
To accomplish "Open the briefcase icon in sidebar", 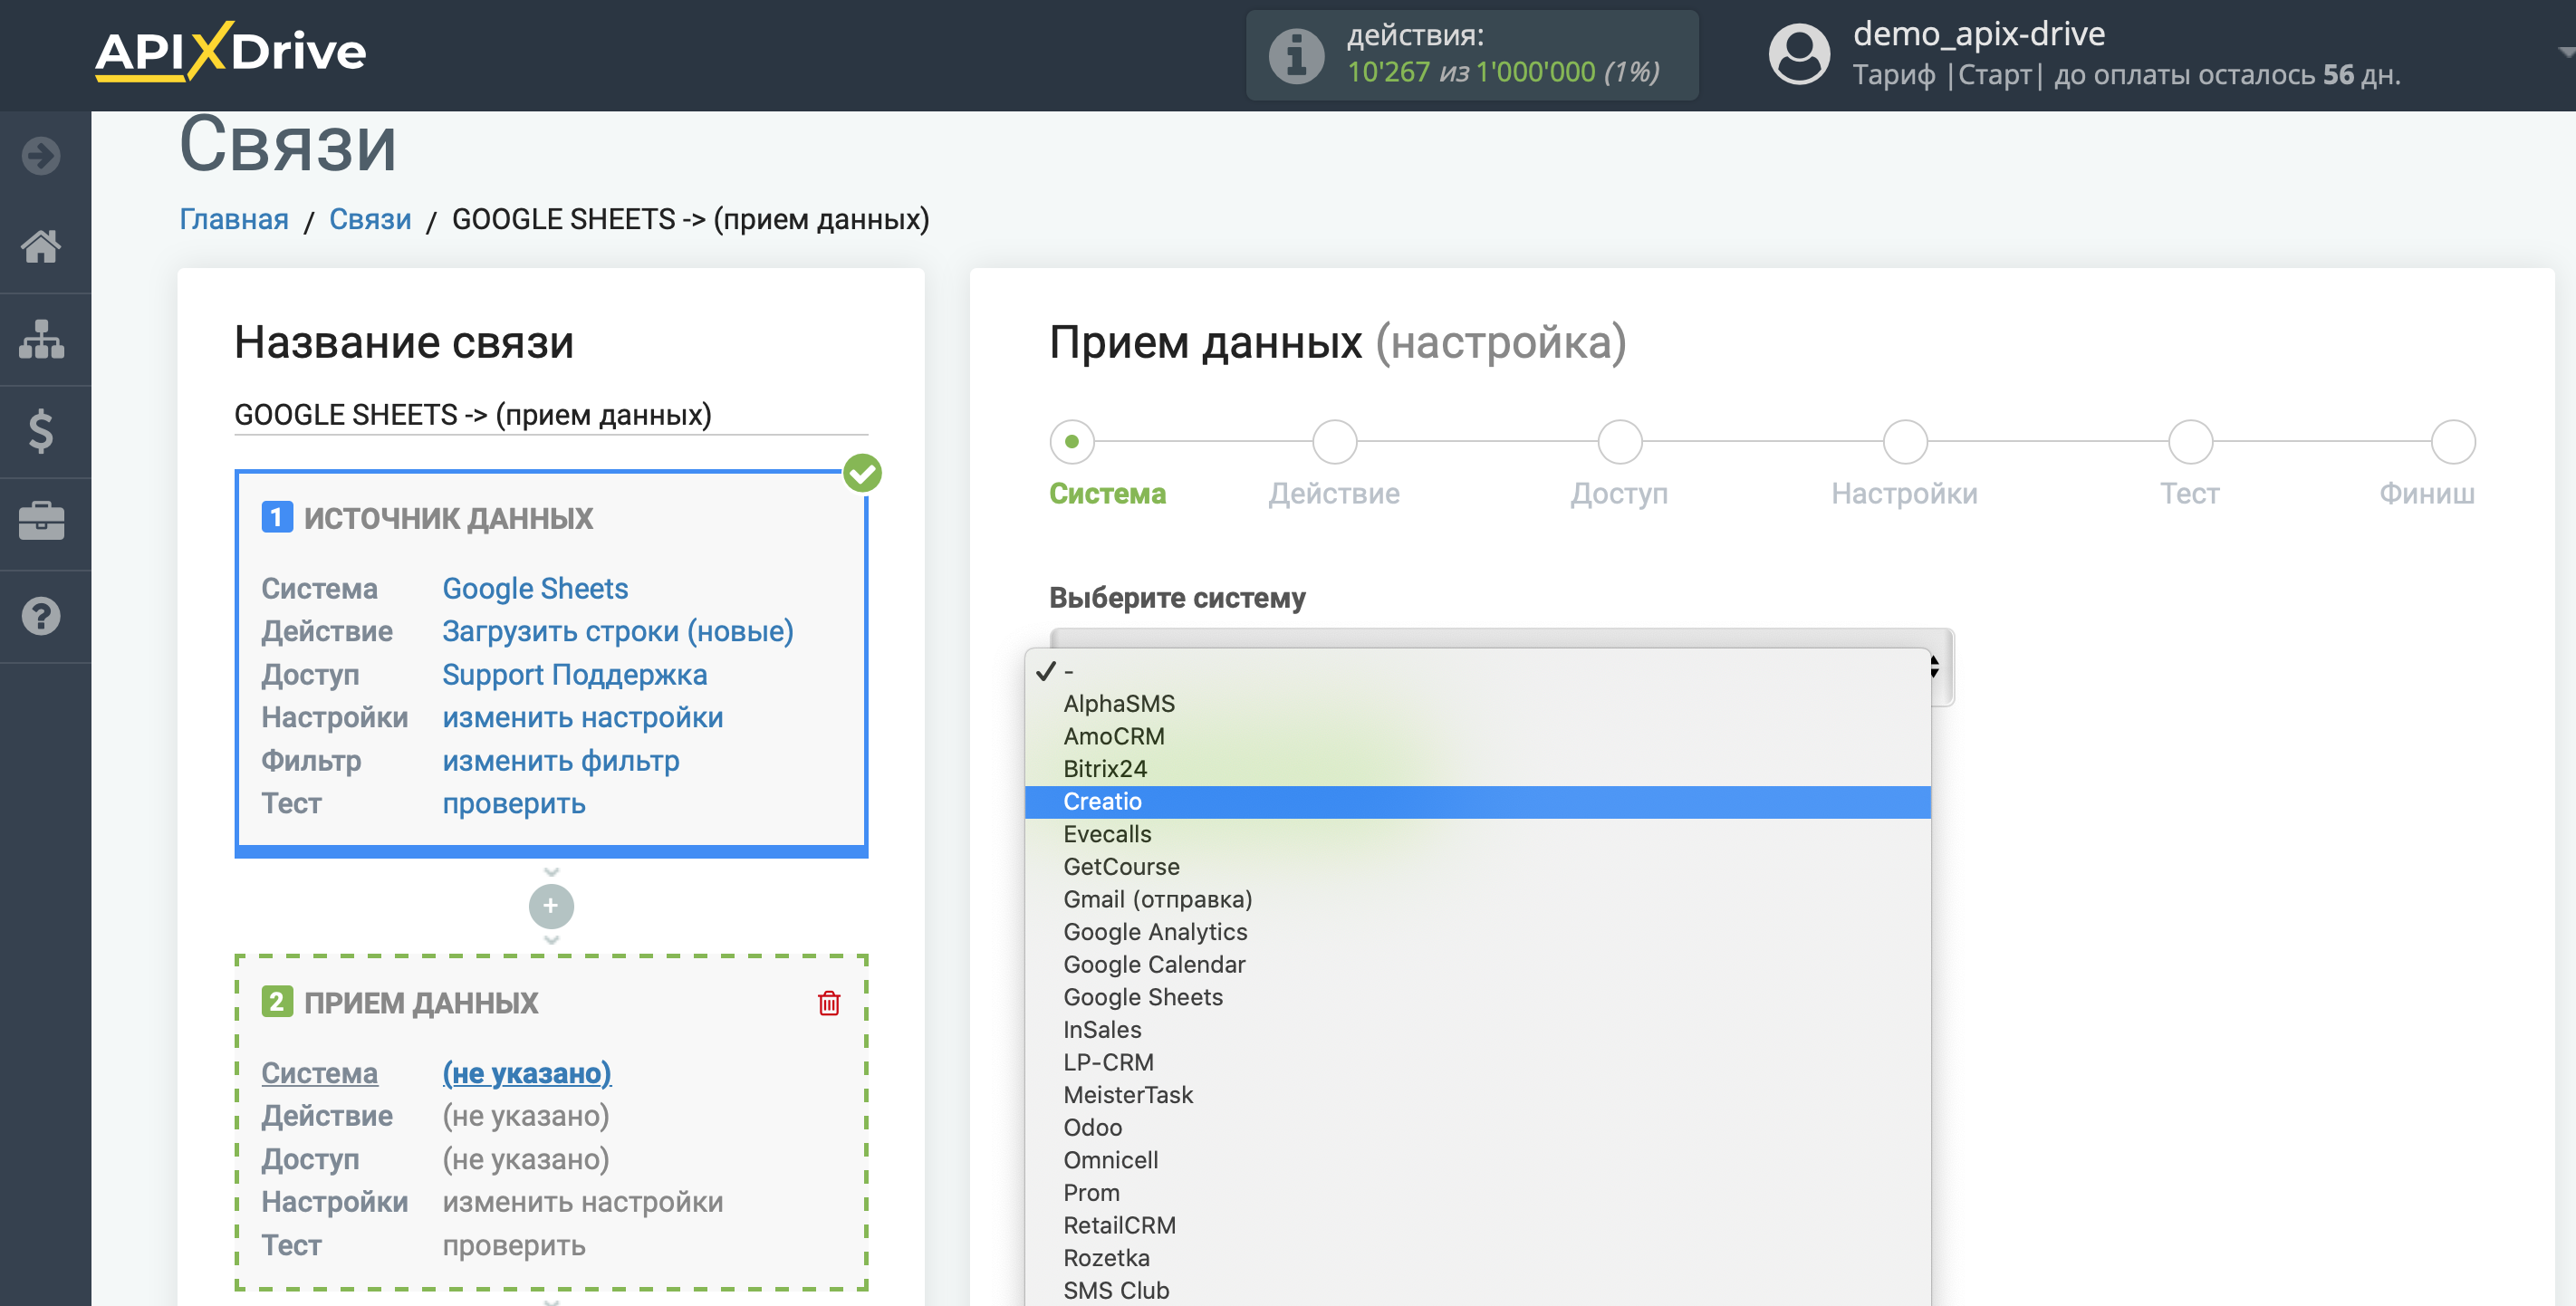I will click(x=41, y=522).
